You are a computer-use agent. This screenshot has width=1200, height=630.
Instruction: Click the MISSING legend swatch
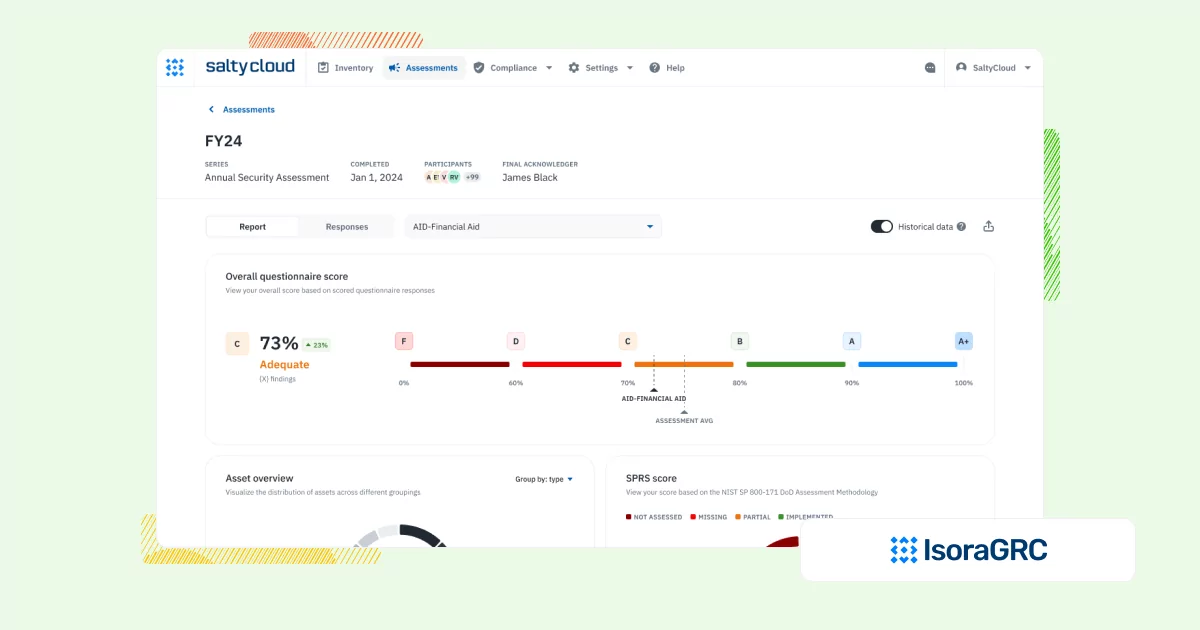pos(693,517)
